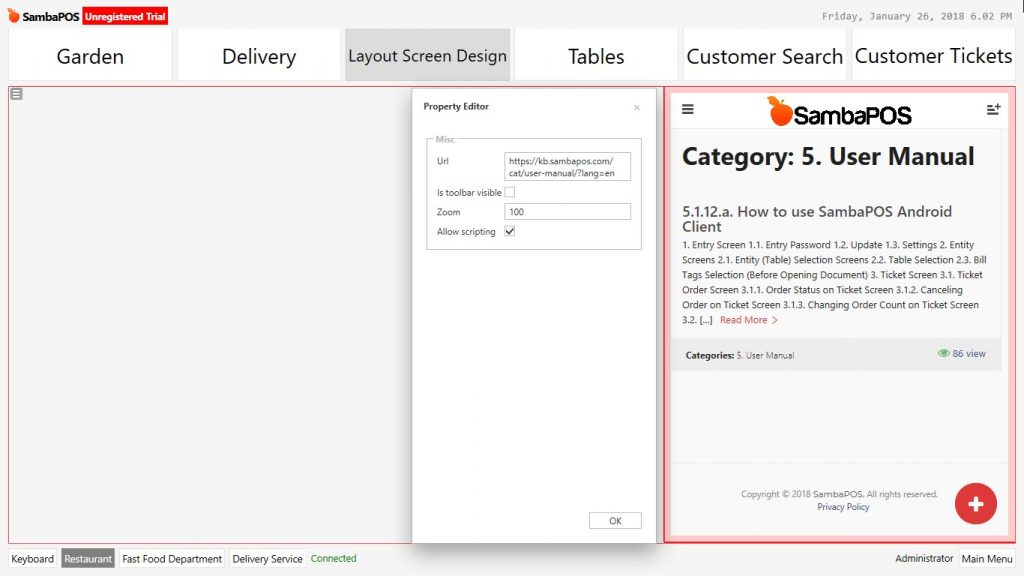Click the Zoom value field
Screen dimensions: 1024x576
568,212
